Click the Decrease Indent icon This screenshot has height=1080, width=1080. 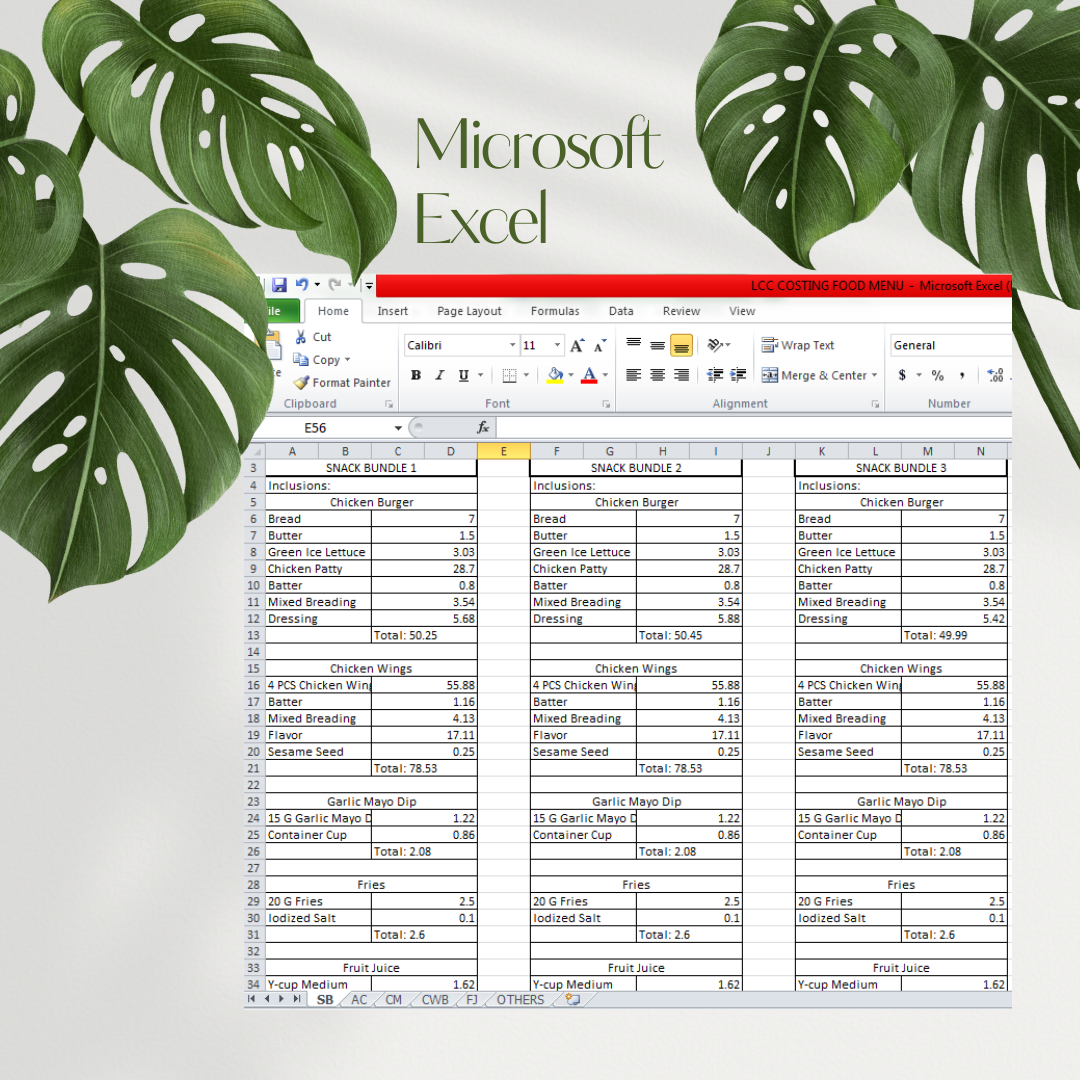pos(715,375)
